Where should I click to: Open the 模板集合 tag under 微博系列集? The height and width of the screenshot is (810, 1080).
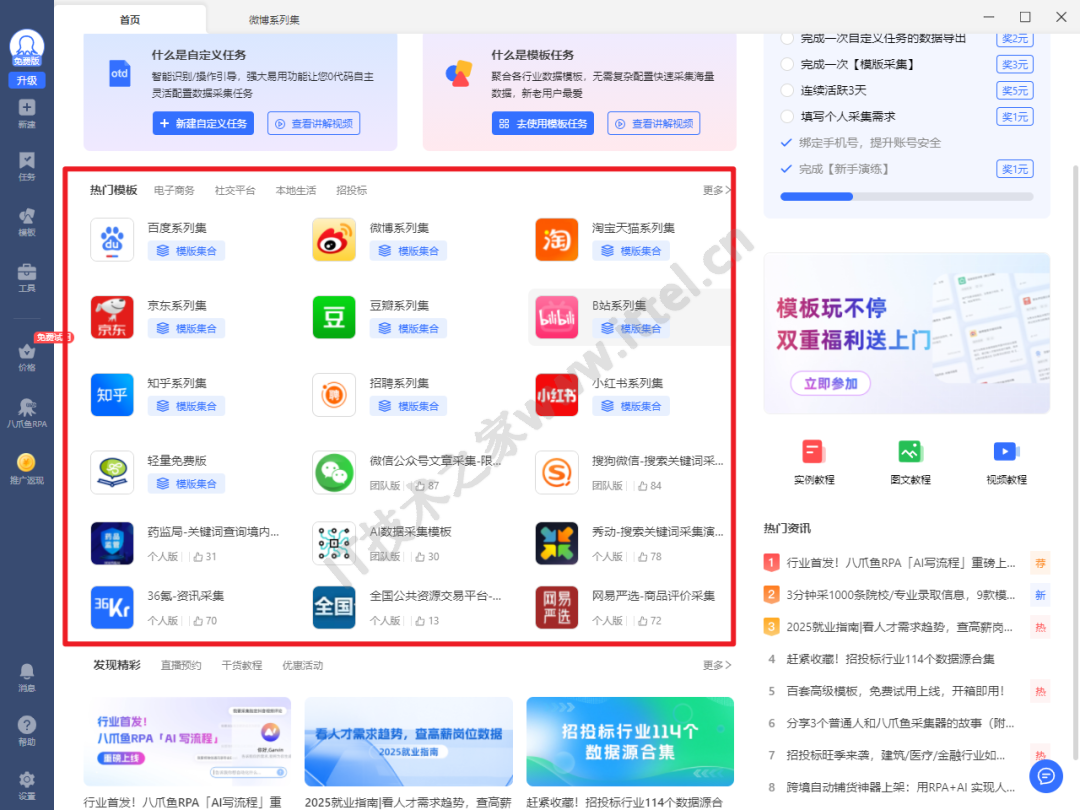click(x=409, y=251)
